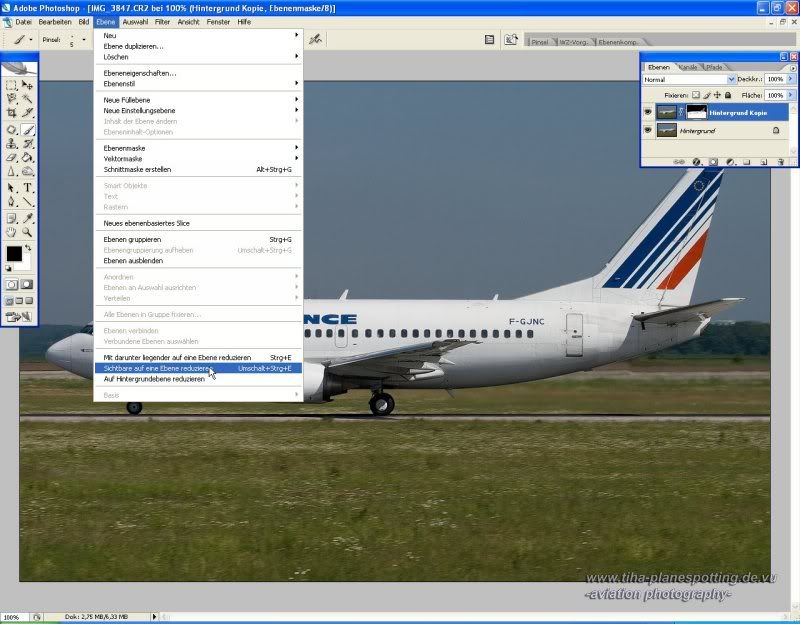
Task: Select the Line shape tool
Action: click(x=28, y=202)
